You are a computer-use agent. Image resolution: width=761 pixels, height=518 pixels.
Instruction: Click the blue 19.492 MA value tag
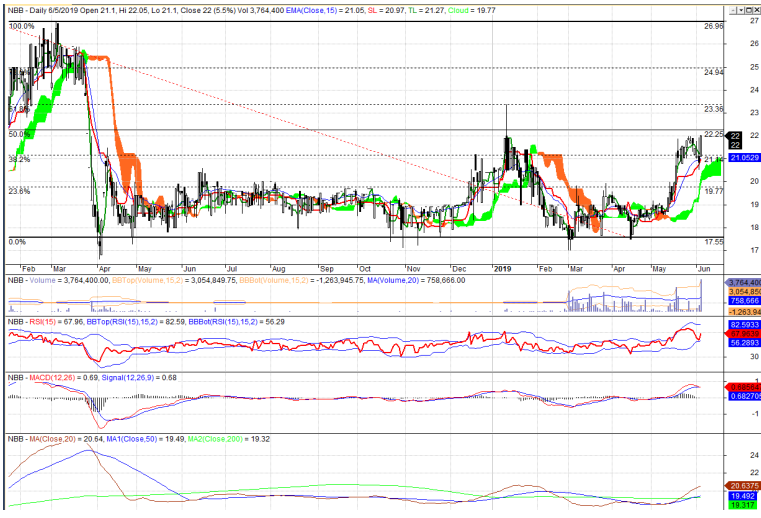(743, 496)
